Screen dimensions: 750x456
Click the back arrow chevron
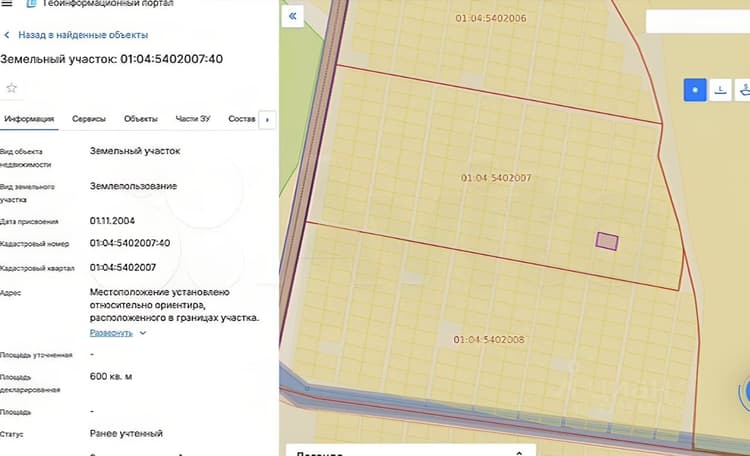[x=7, y=35]
